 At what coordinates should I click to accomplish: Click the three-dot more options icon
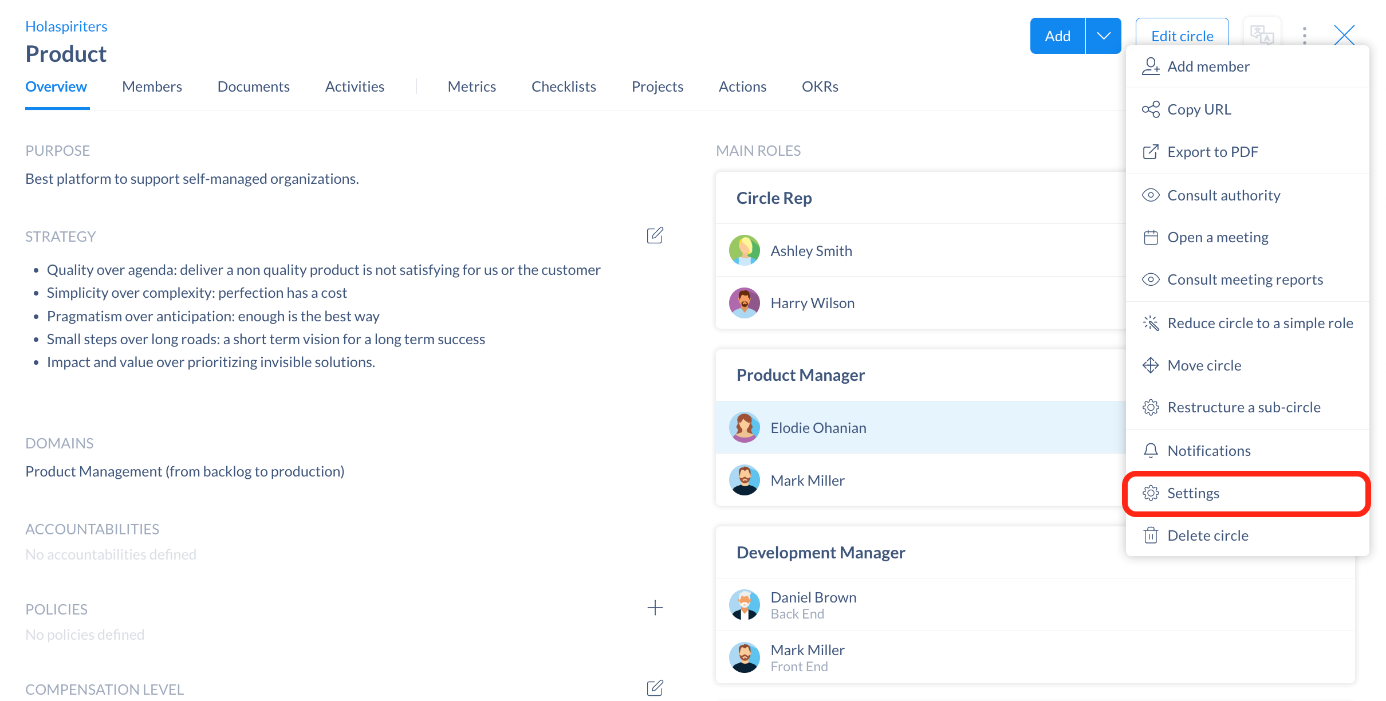coord(1305,36)
